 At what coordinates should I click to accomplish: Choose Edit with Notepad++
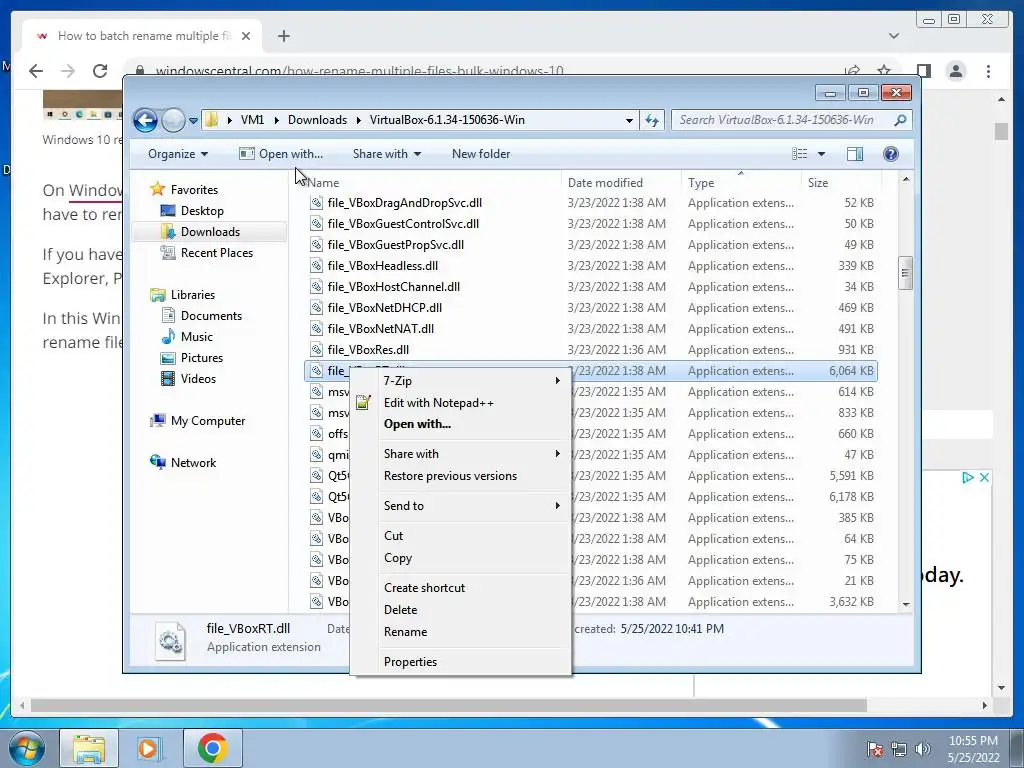coord(461,403)
